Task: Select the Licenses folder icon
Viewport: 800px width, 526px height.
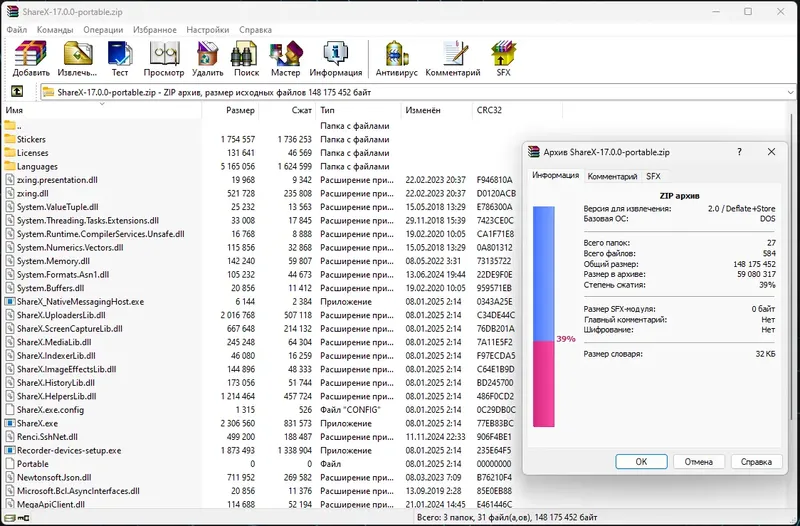Action: (x=10, y=153)
